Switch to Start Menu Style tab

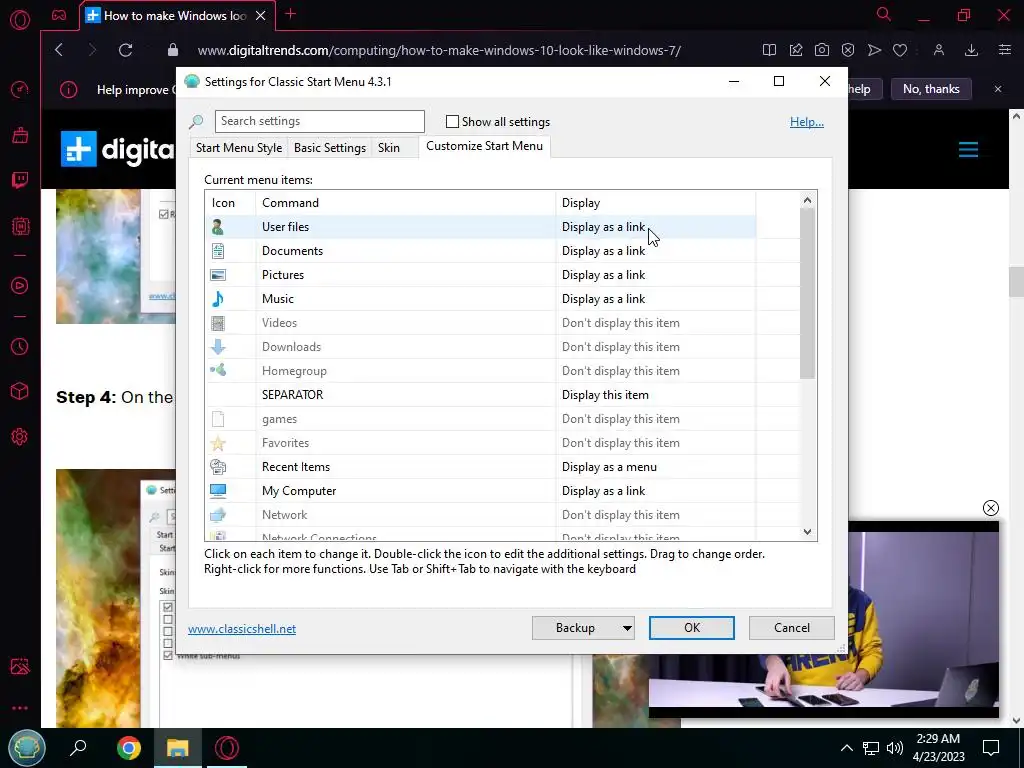pyautogui.click(x=239, y=148)
